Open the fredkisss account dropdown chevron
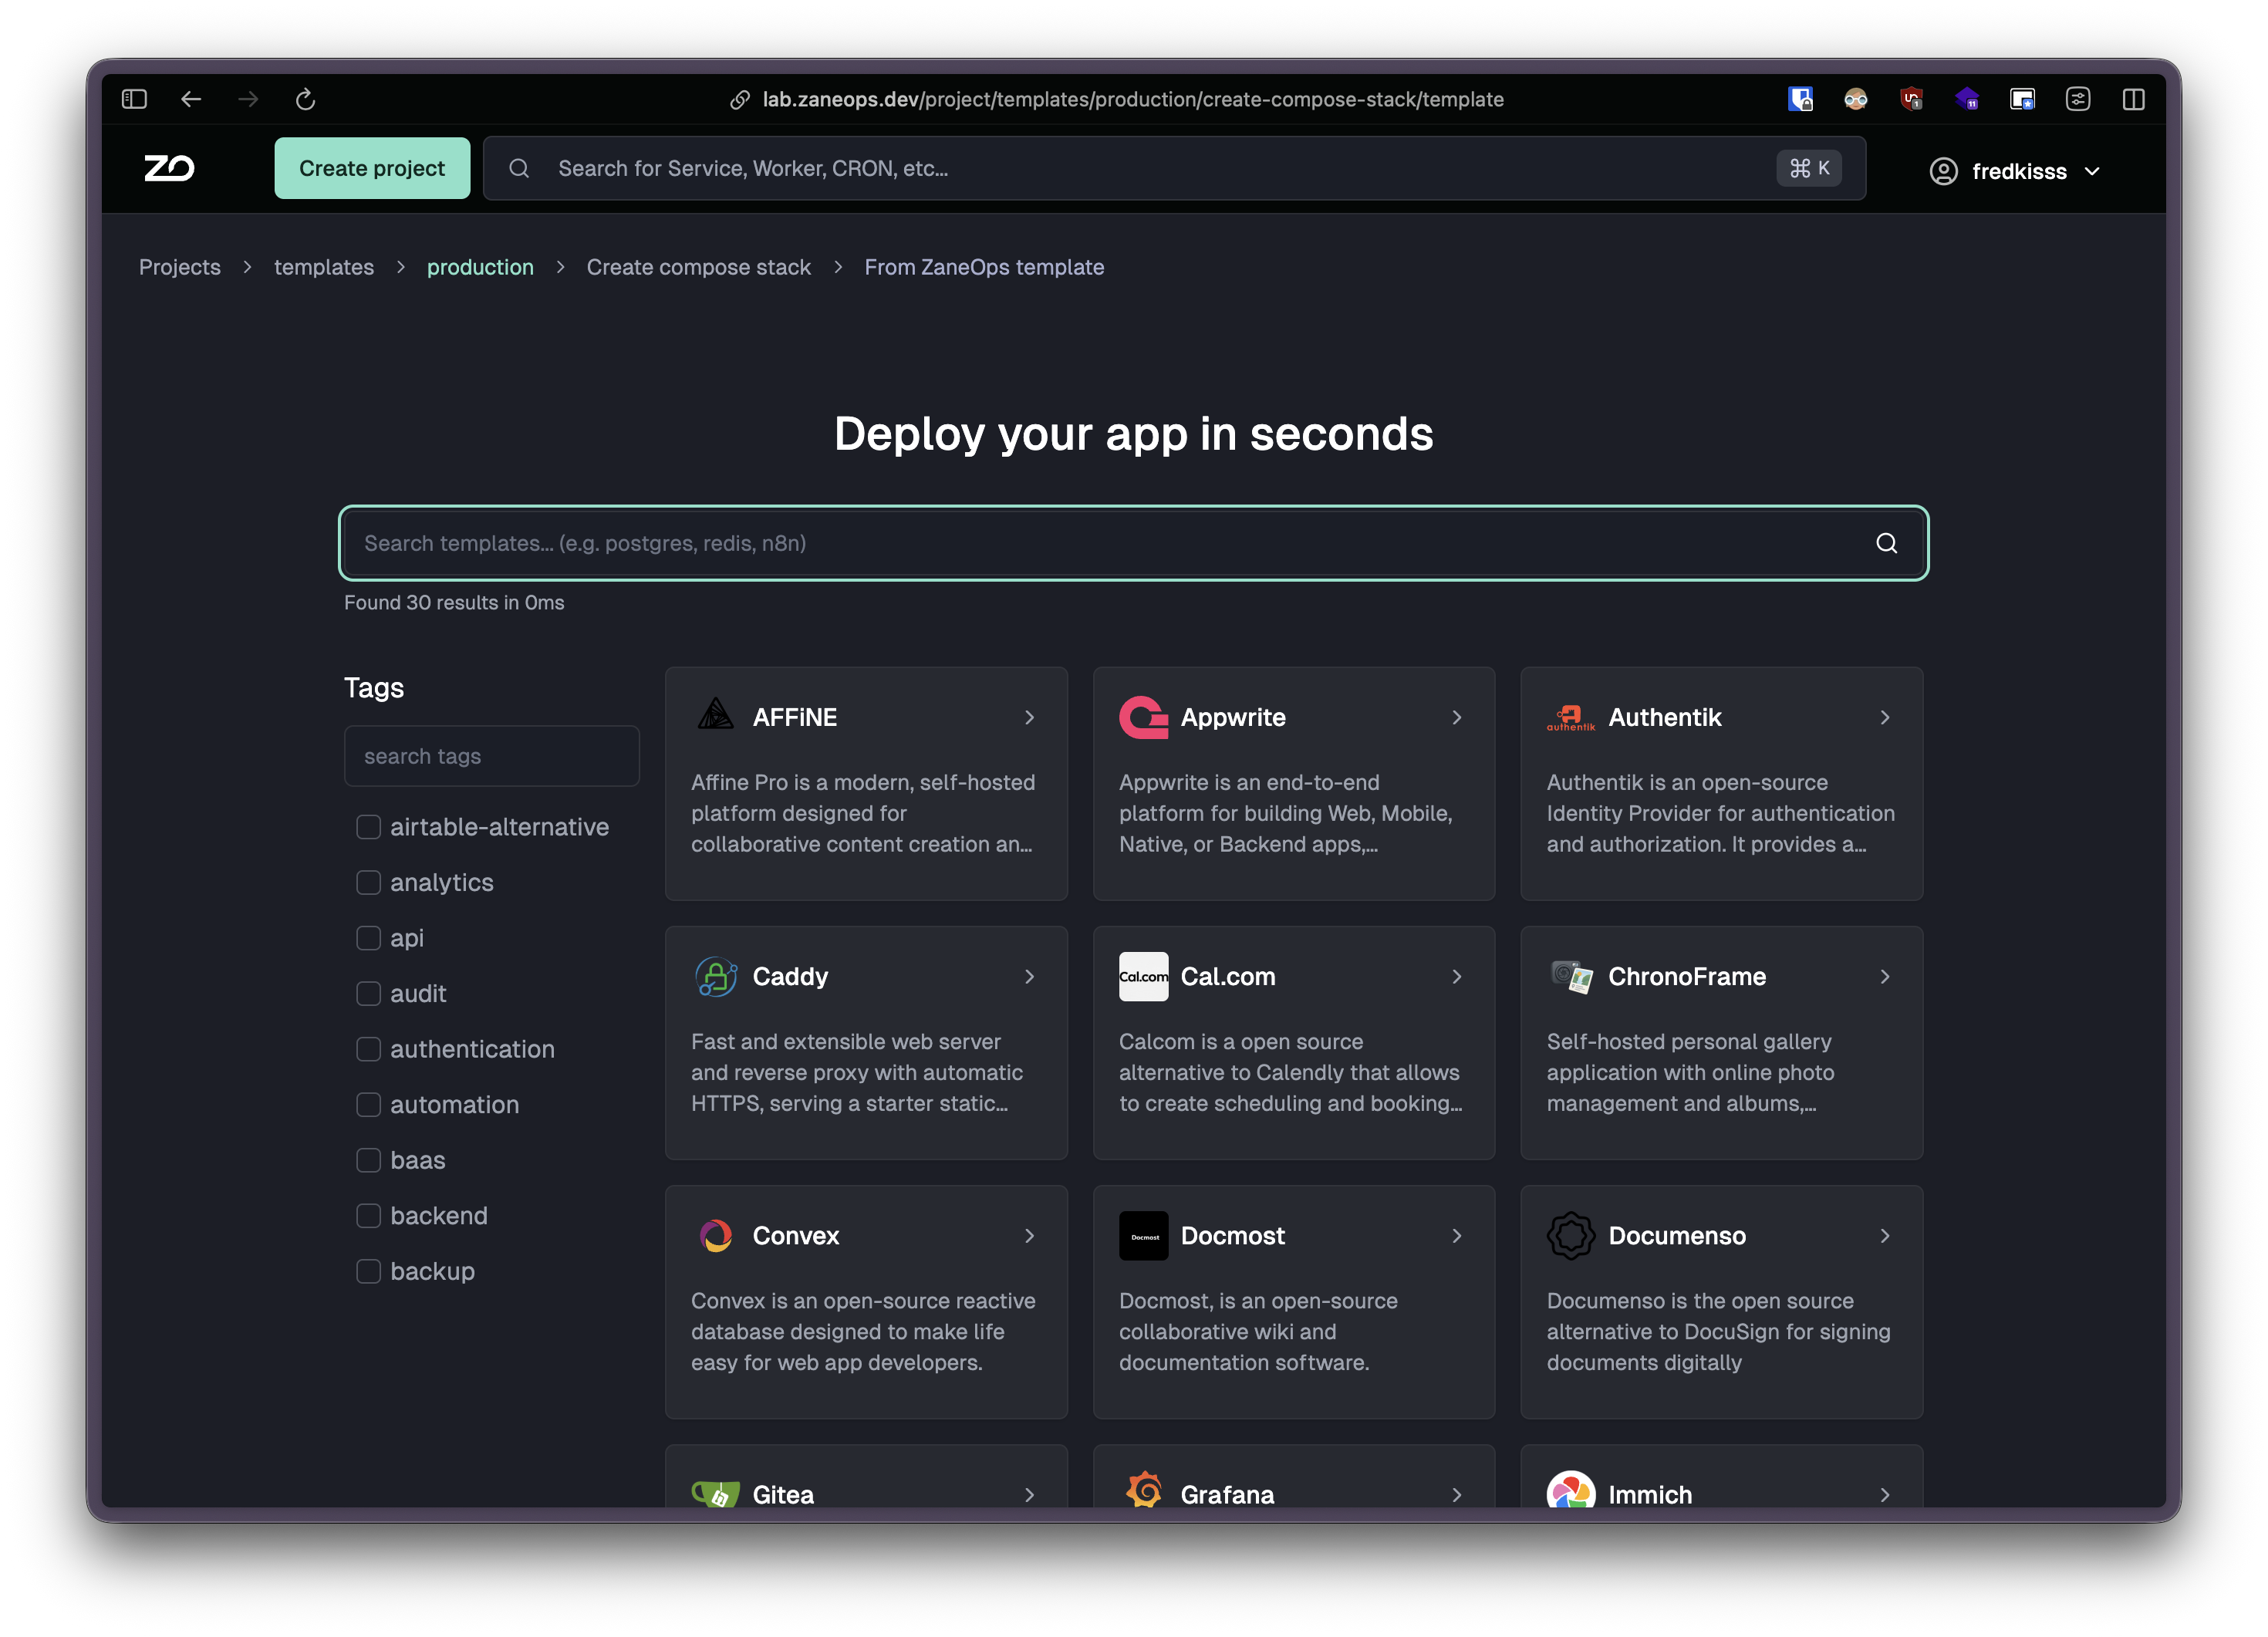The height and width of the screenshot is (1637, 2268). click(x=2093, y=171)
